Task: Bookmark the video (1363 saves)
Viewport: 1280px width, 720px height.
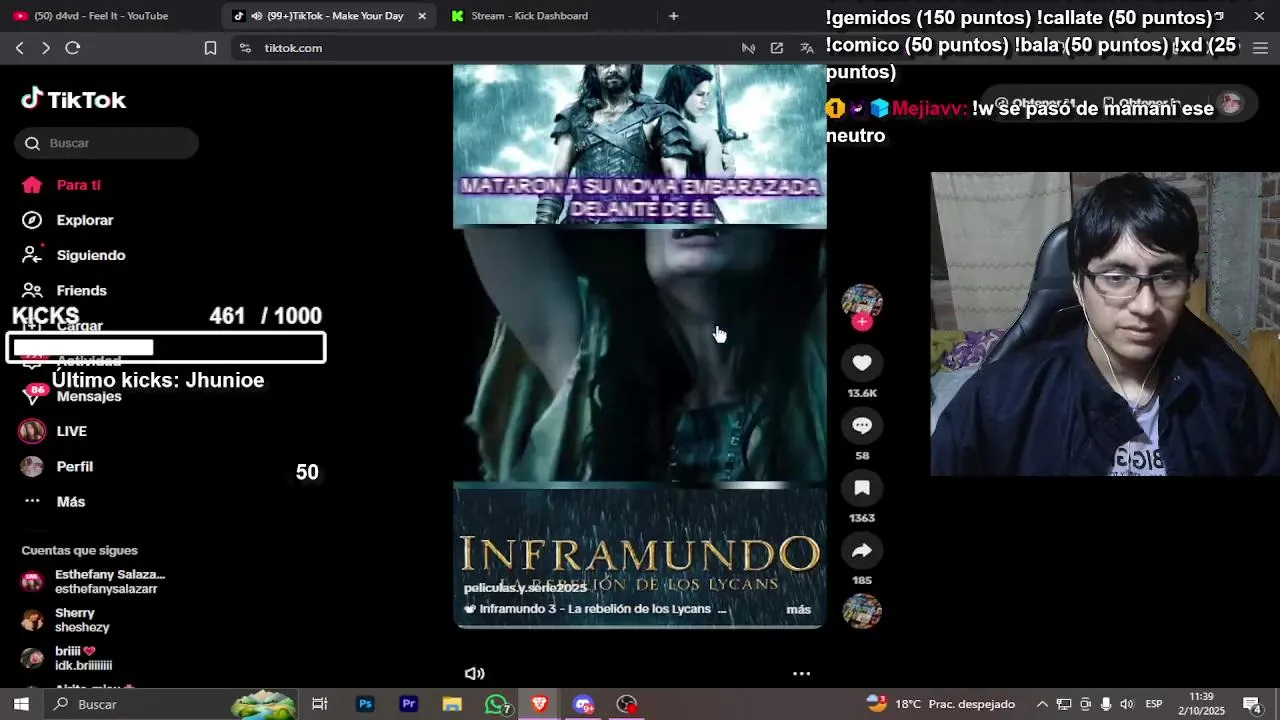Action: (862, 488)
